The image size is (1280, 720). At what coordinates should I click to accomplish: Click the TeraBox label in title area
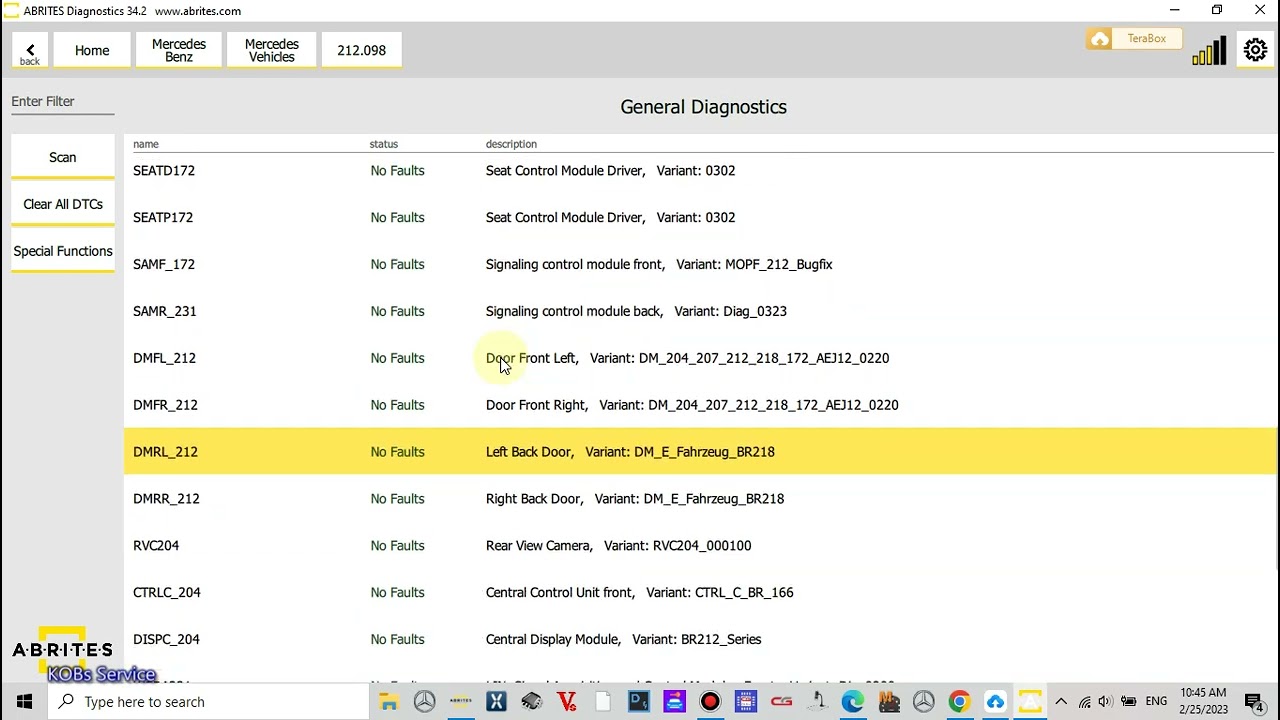[1146, 39]
